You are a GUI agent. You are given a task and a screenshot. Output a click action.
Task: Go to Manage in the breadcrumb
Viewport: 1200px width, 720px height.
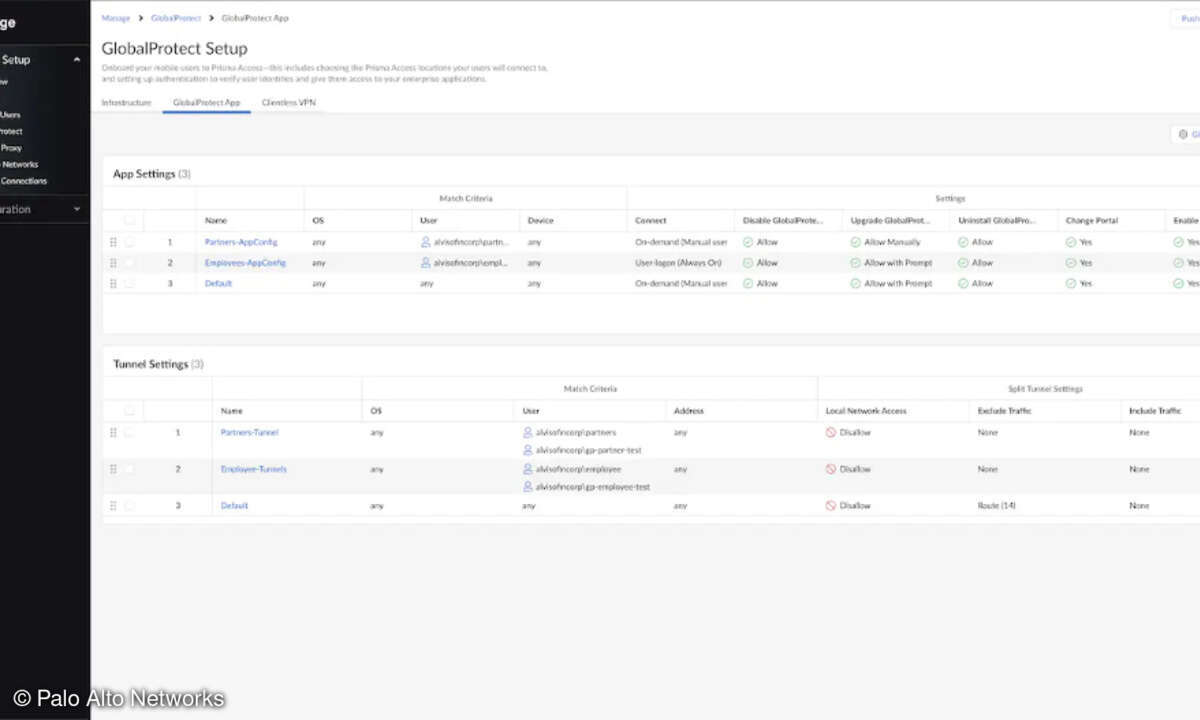116,18
